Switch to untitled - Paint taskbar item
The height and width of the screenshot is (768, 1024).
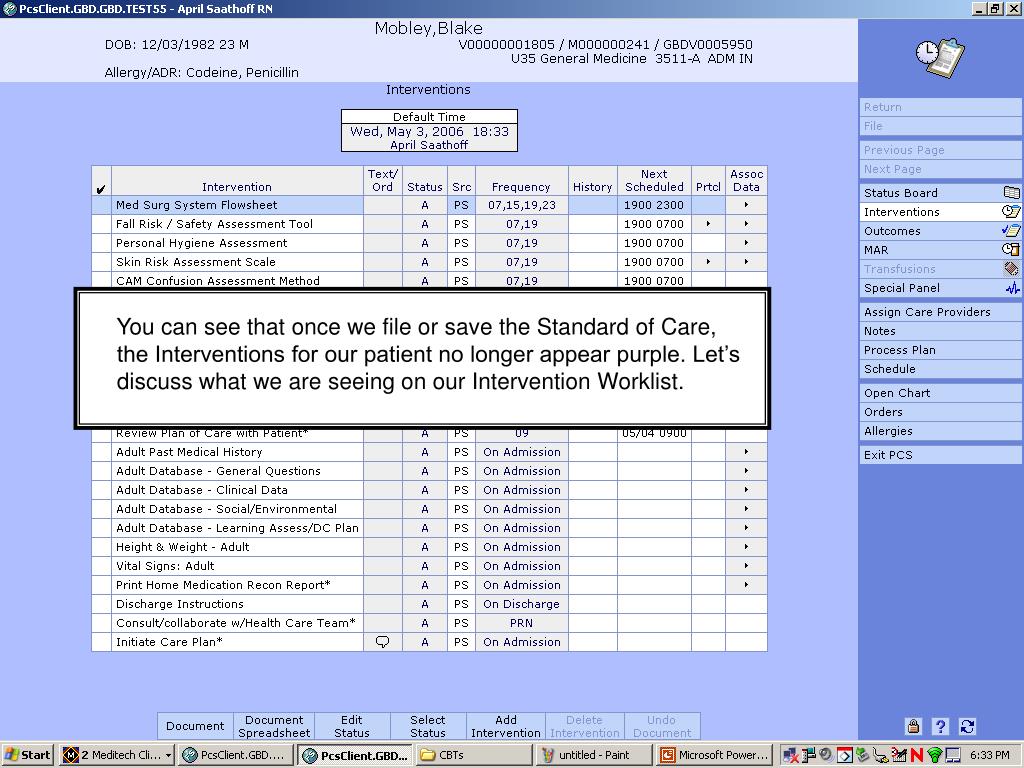pos(594,755)
